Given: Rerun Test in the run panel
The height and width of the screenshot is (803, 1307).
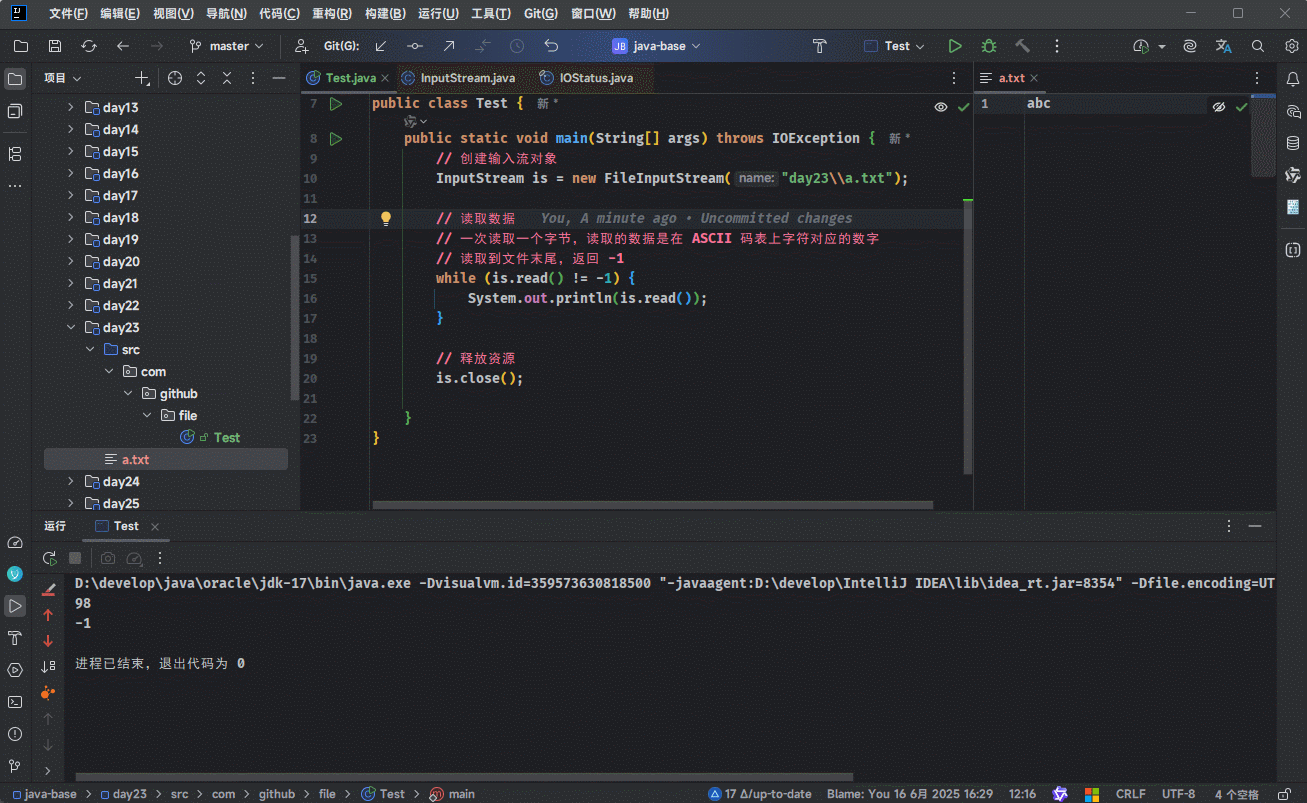Looking at the screenshot, I should point(50,558).
